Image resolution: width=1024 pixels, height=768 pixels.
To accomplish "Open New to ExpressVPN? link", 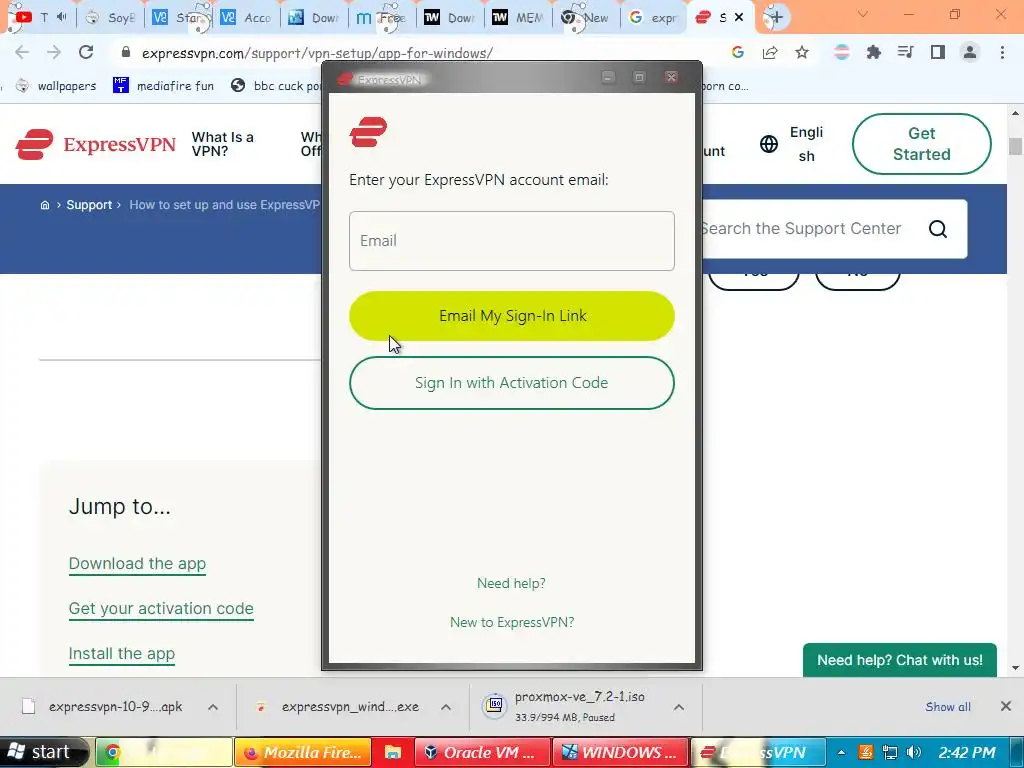I will tap(512, 622).
